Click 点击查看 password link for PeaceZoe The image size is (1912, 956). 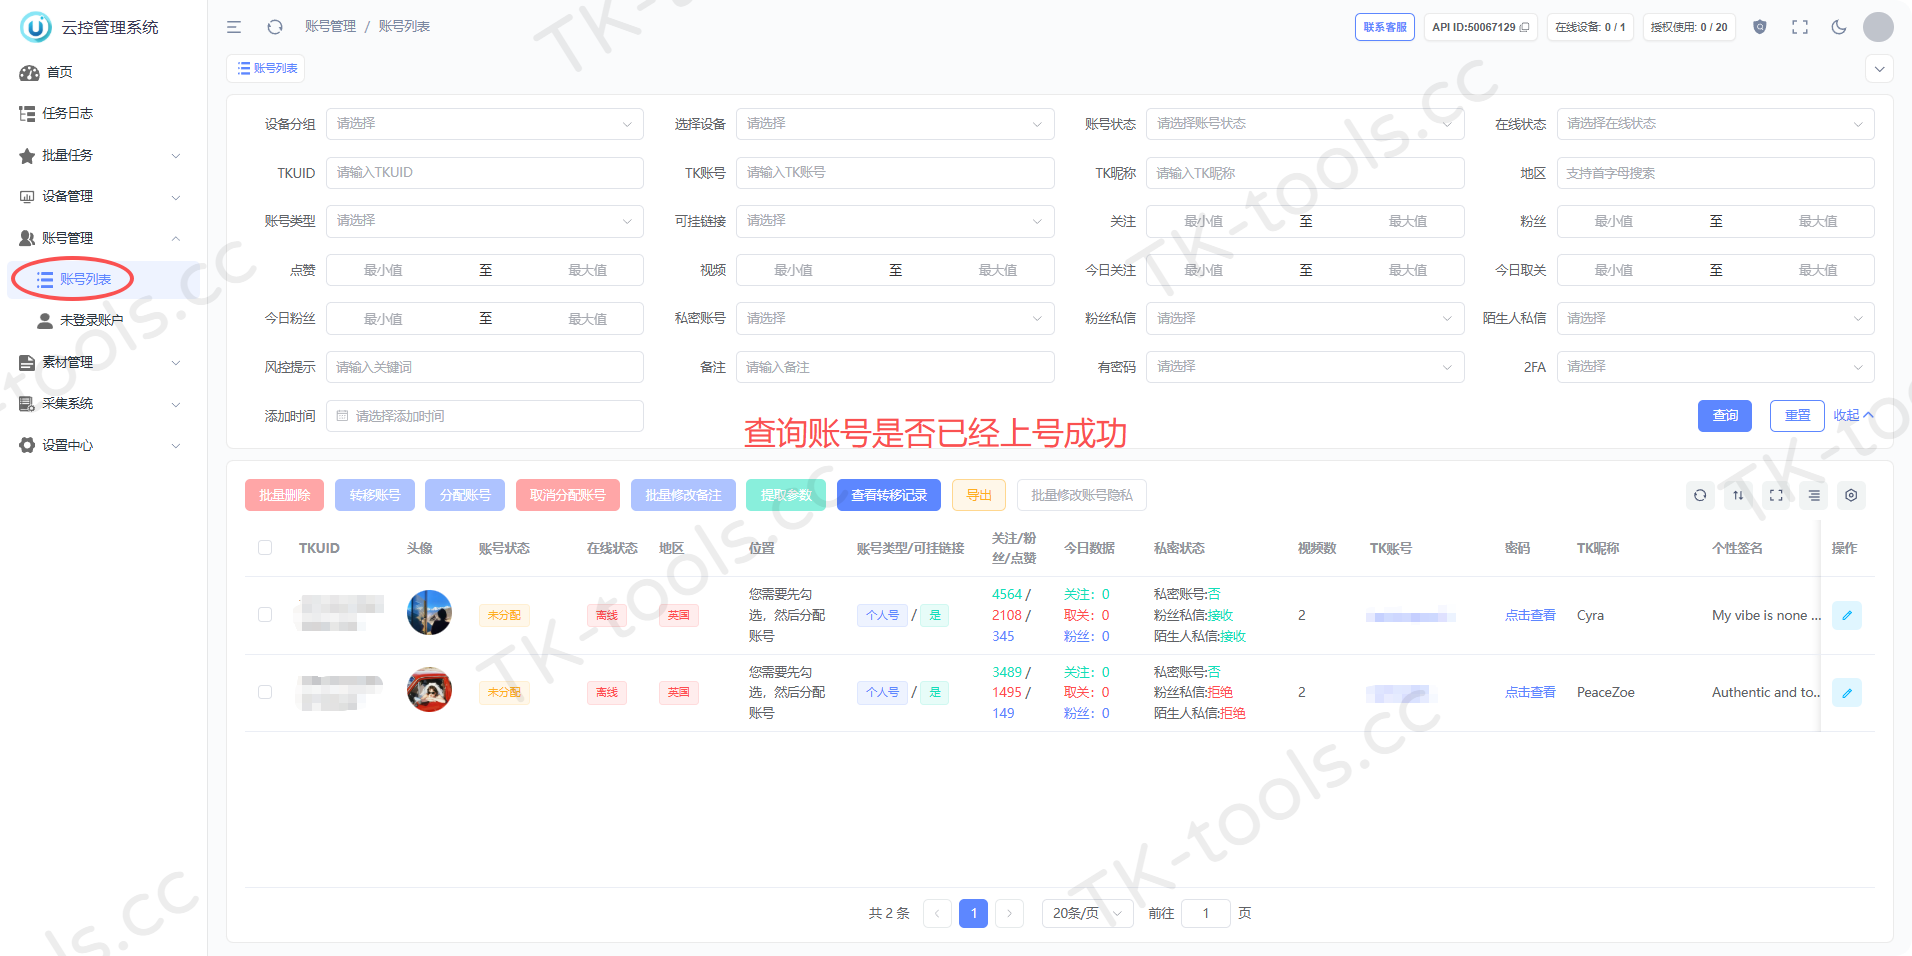pyautogui.click(x=1530, y=692)
